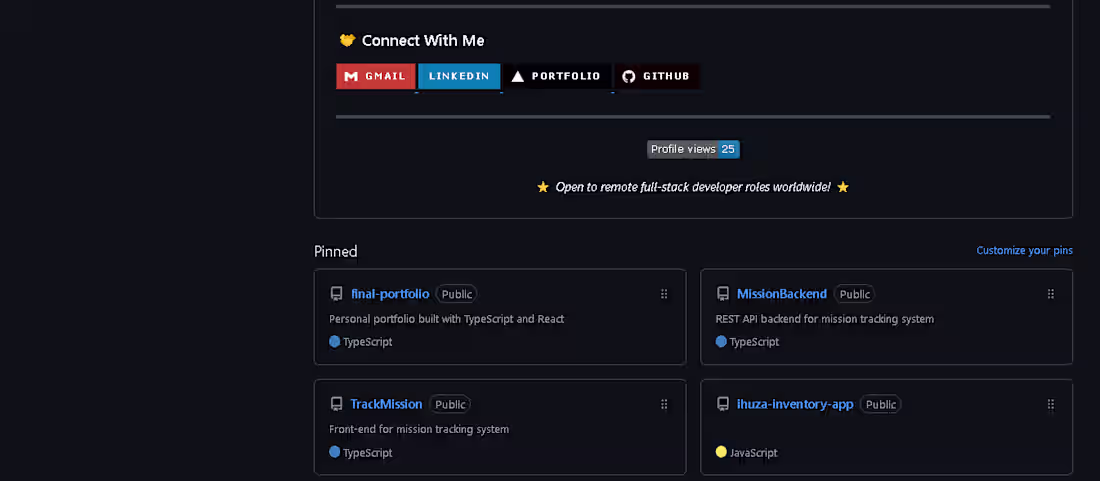Click the drag handle on MissionBackend card
Screen dimensions: 1100x481
coord(1050,294)
